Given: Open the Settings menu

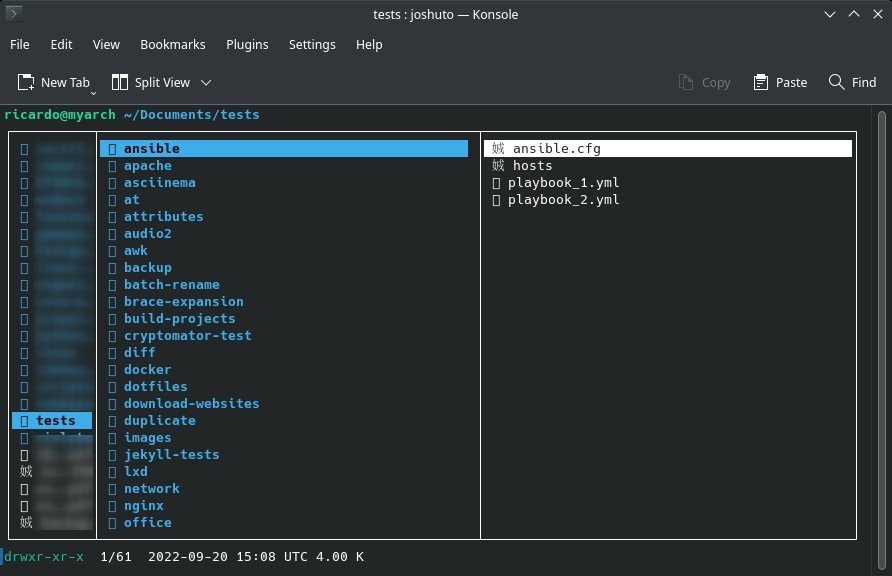Looking at the screenshot, I should (x=312, y=45).
